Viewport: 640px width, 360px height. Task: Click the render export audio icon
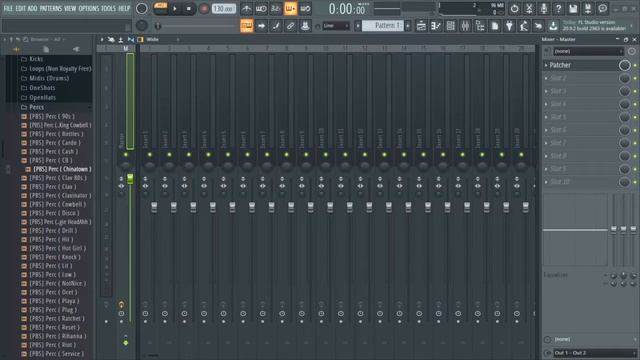click(x=588, y=9)
